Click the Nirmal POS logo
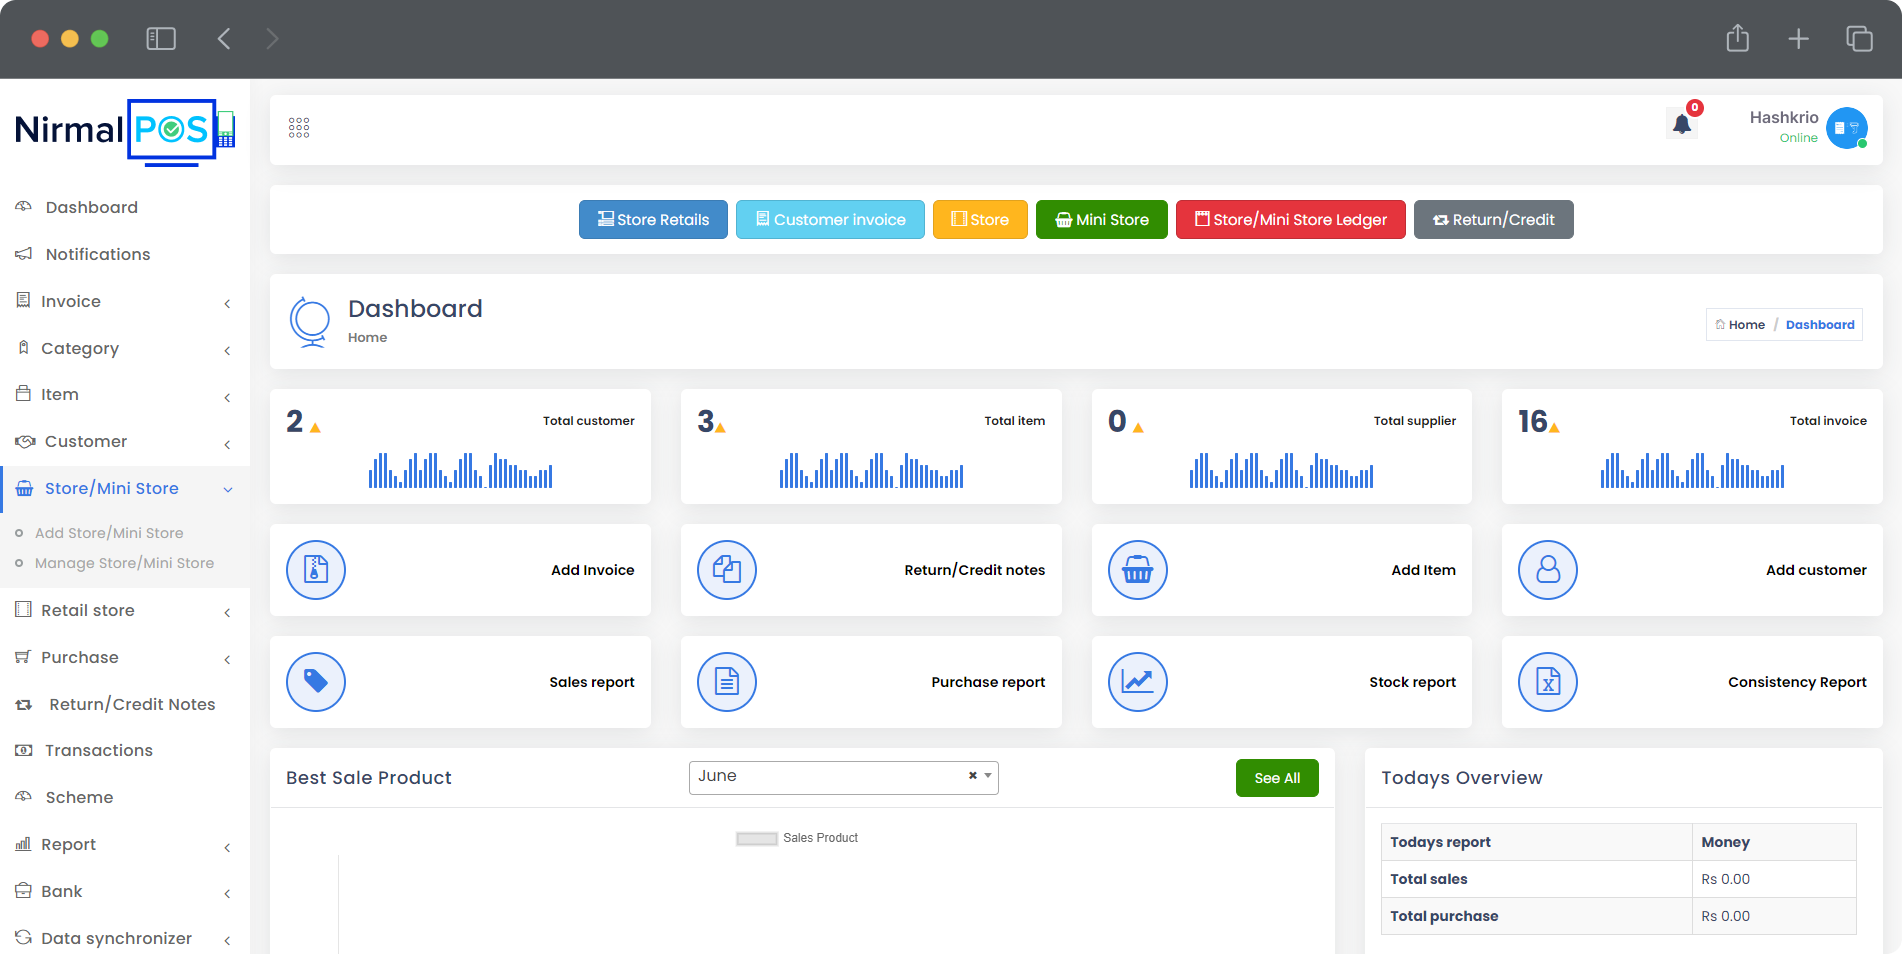 pos(125,131)
